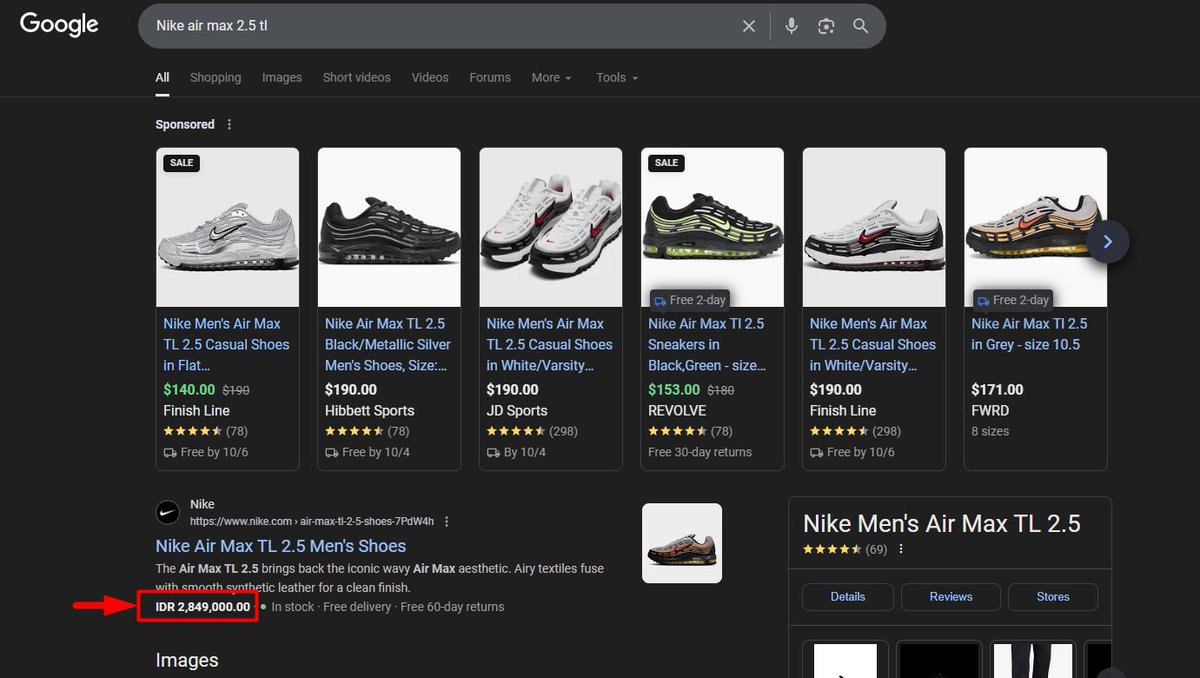Open the FWRD grey shoe thumbnail

coord(1035,227)
